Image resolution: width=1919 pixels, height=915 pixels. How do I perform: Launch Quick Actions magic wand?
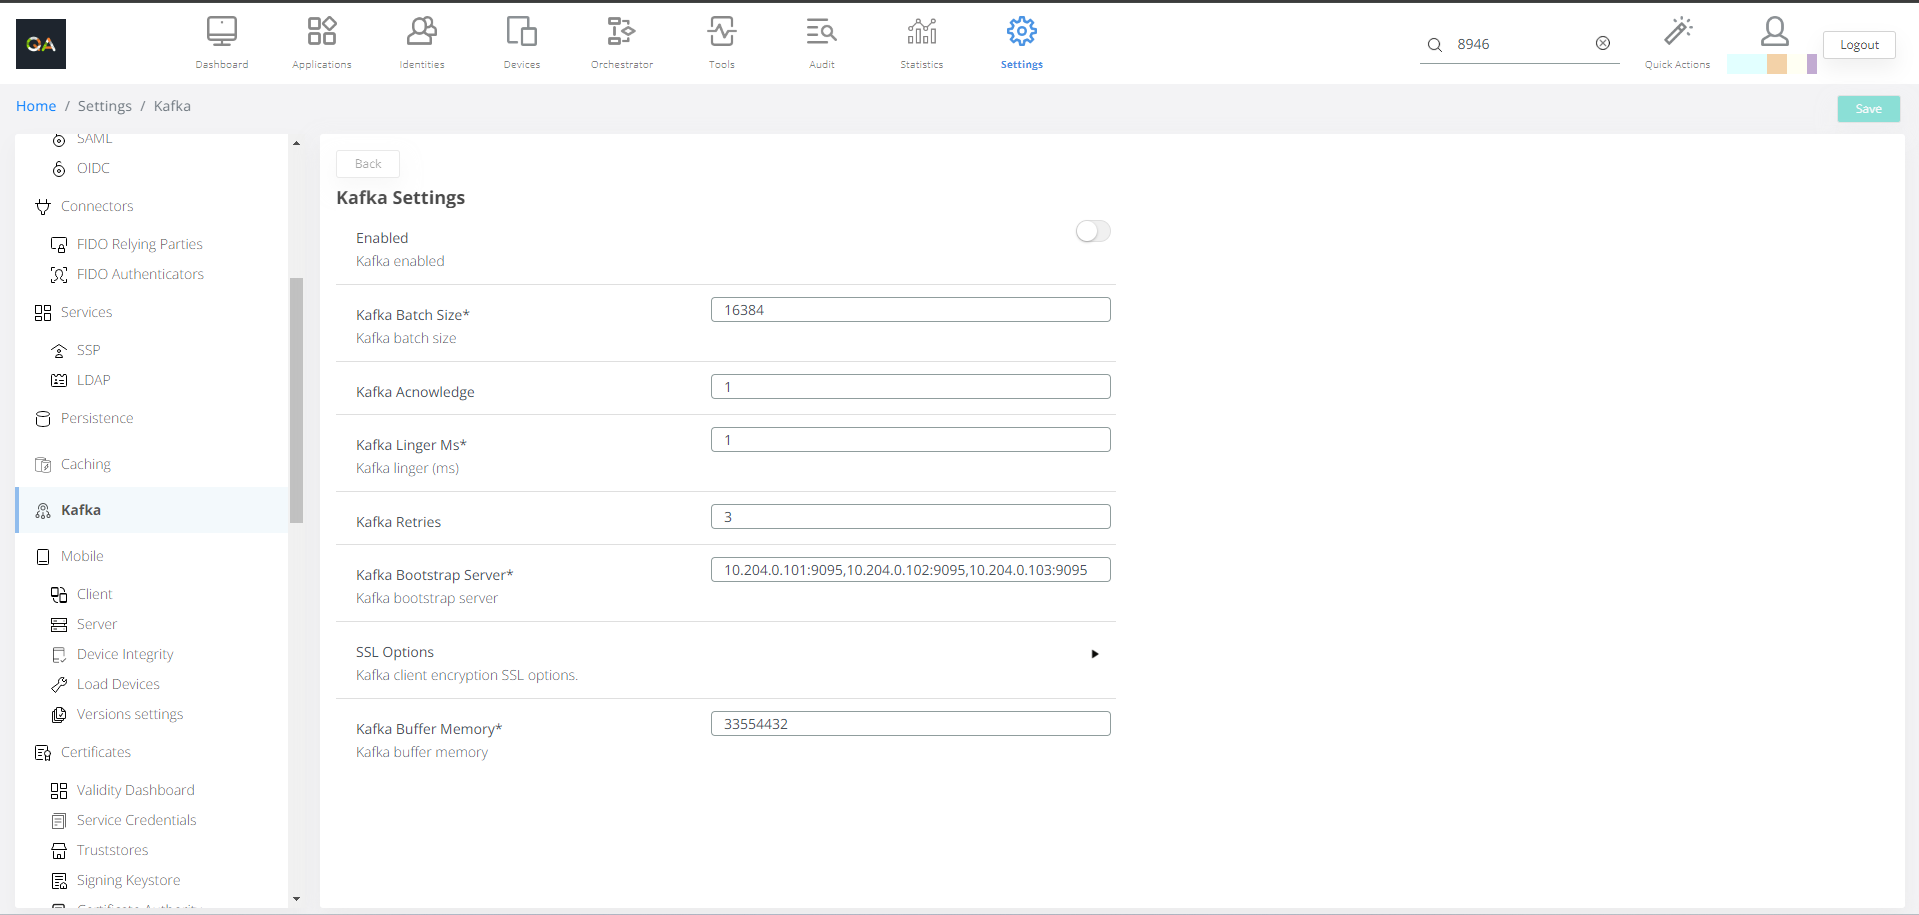coord(1677,32)
